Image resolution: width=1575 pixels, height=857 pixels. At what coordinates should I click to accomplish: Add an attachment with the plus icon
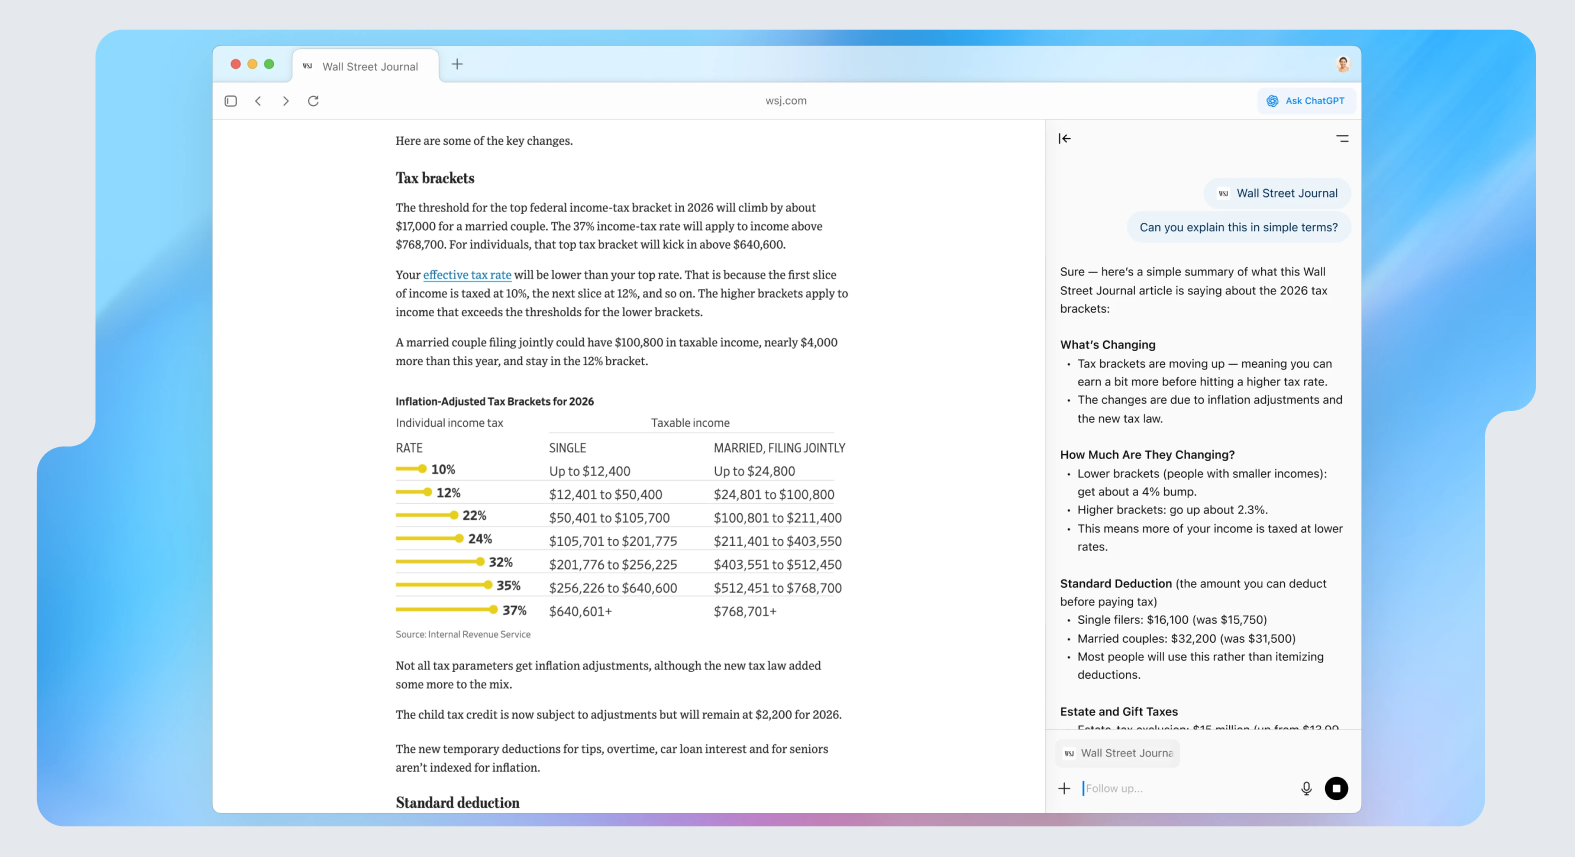point(1064,789)
